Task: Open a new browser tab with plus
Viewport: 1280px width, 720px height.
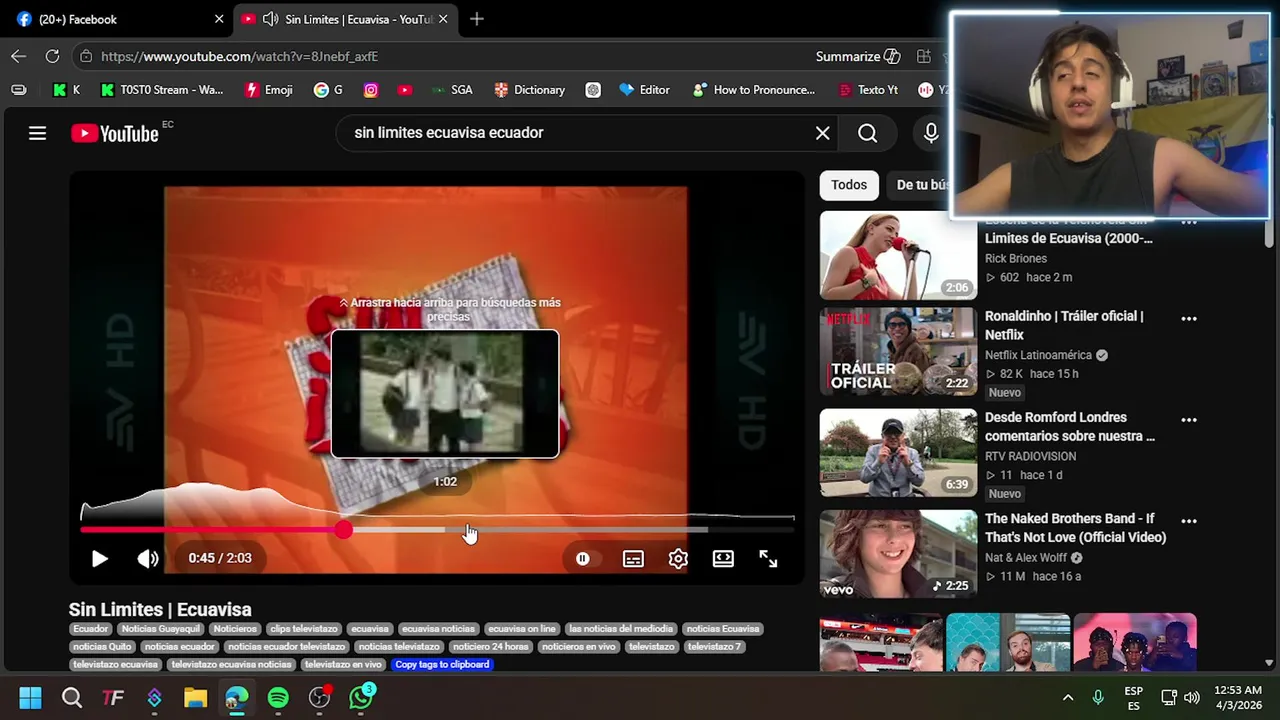Action: [477, 19]
